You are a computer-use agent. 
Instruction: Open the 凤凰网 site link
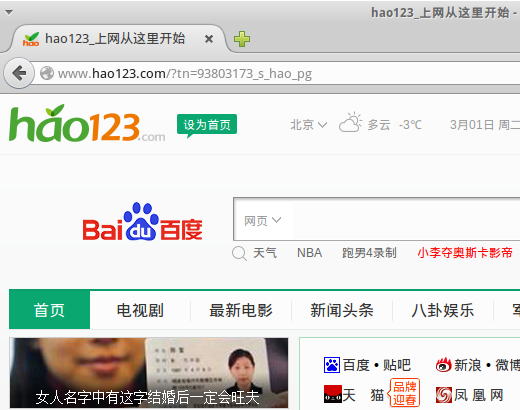[x=479, y=395]
